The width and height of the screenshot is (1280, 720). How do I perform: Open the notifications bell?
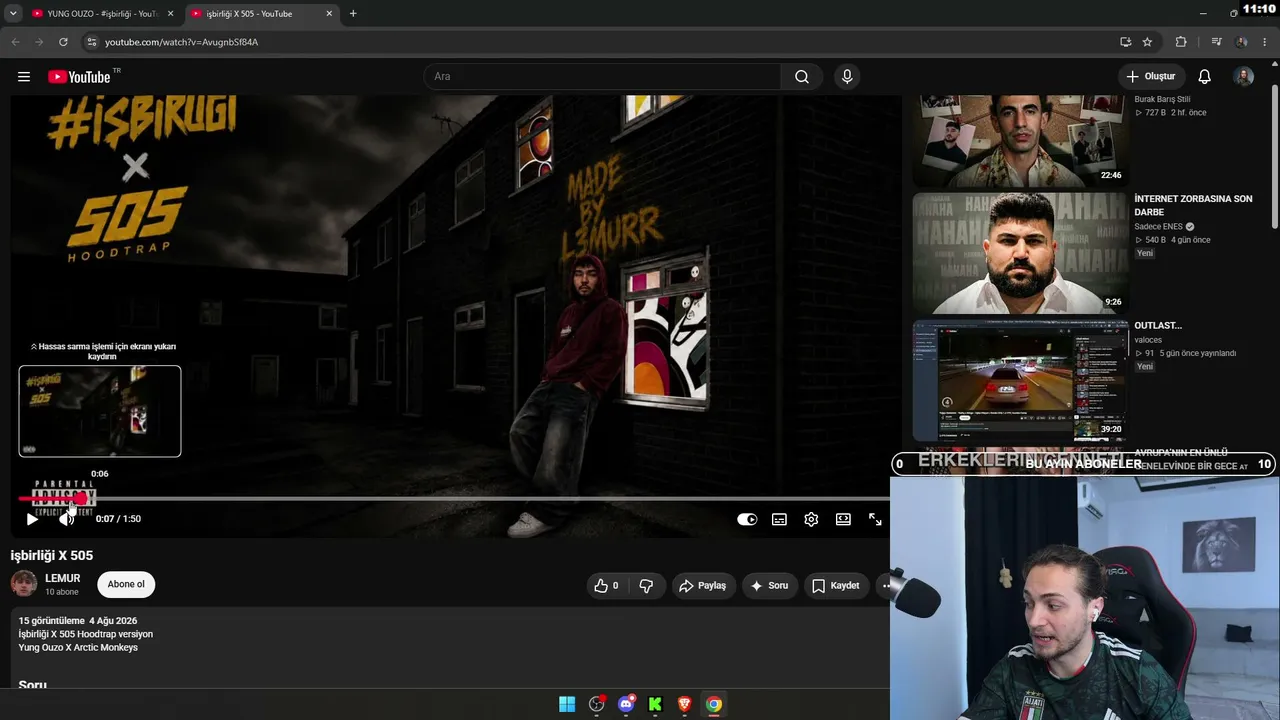1205,77
